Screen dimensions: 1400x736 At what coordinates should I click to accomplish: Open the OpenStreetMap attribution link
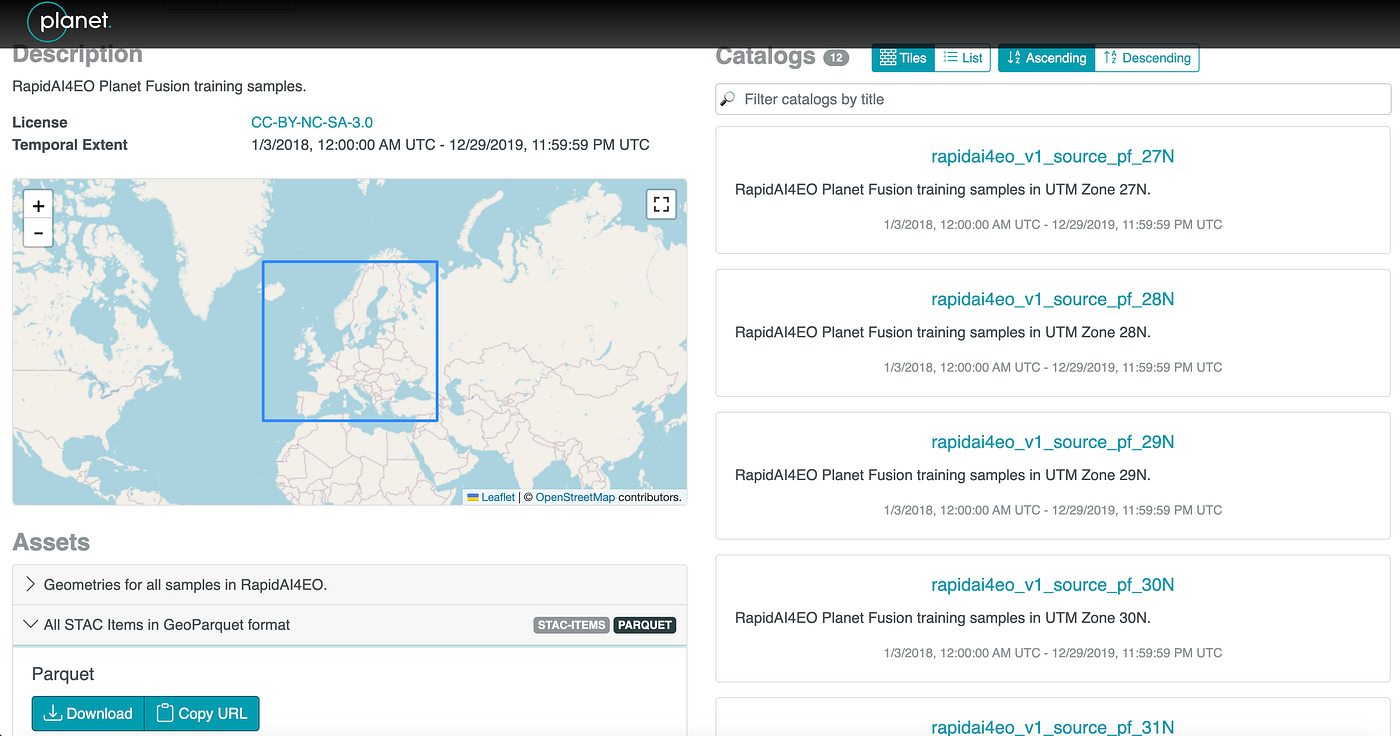[x=575, y=497]
